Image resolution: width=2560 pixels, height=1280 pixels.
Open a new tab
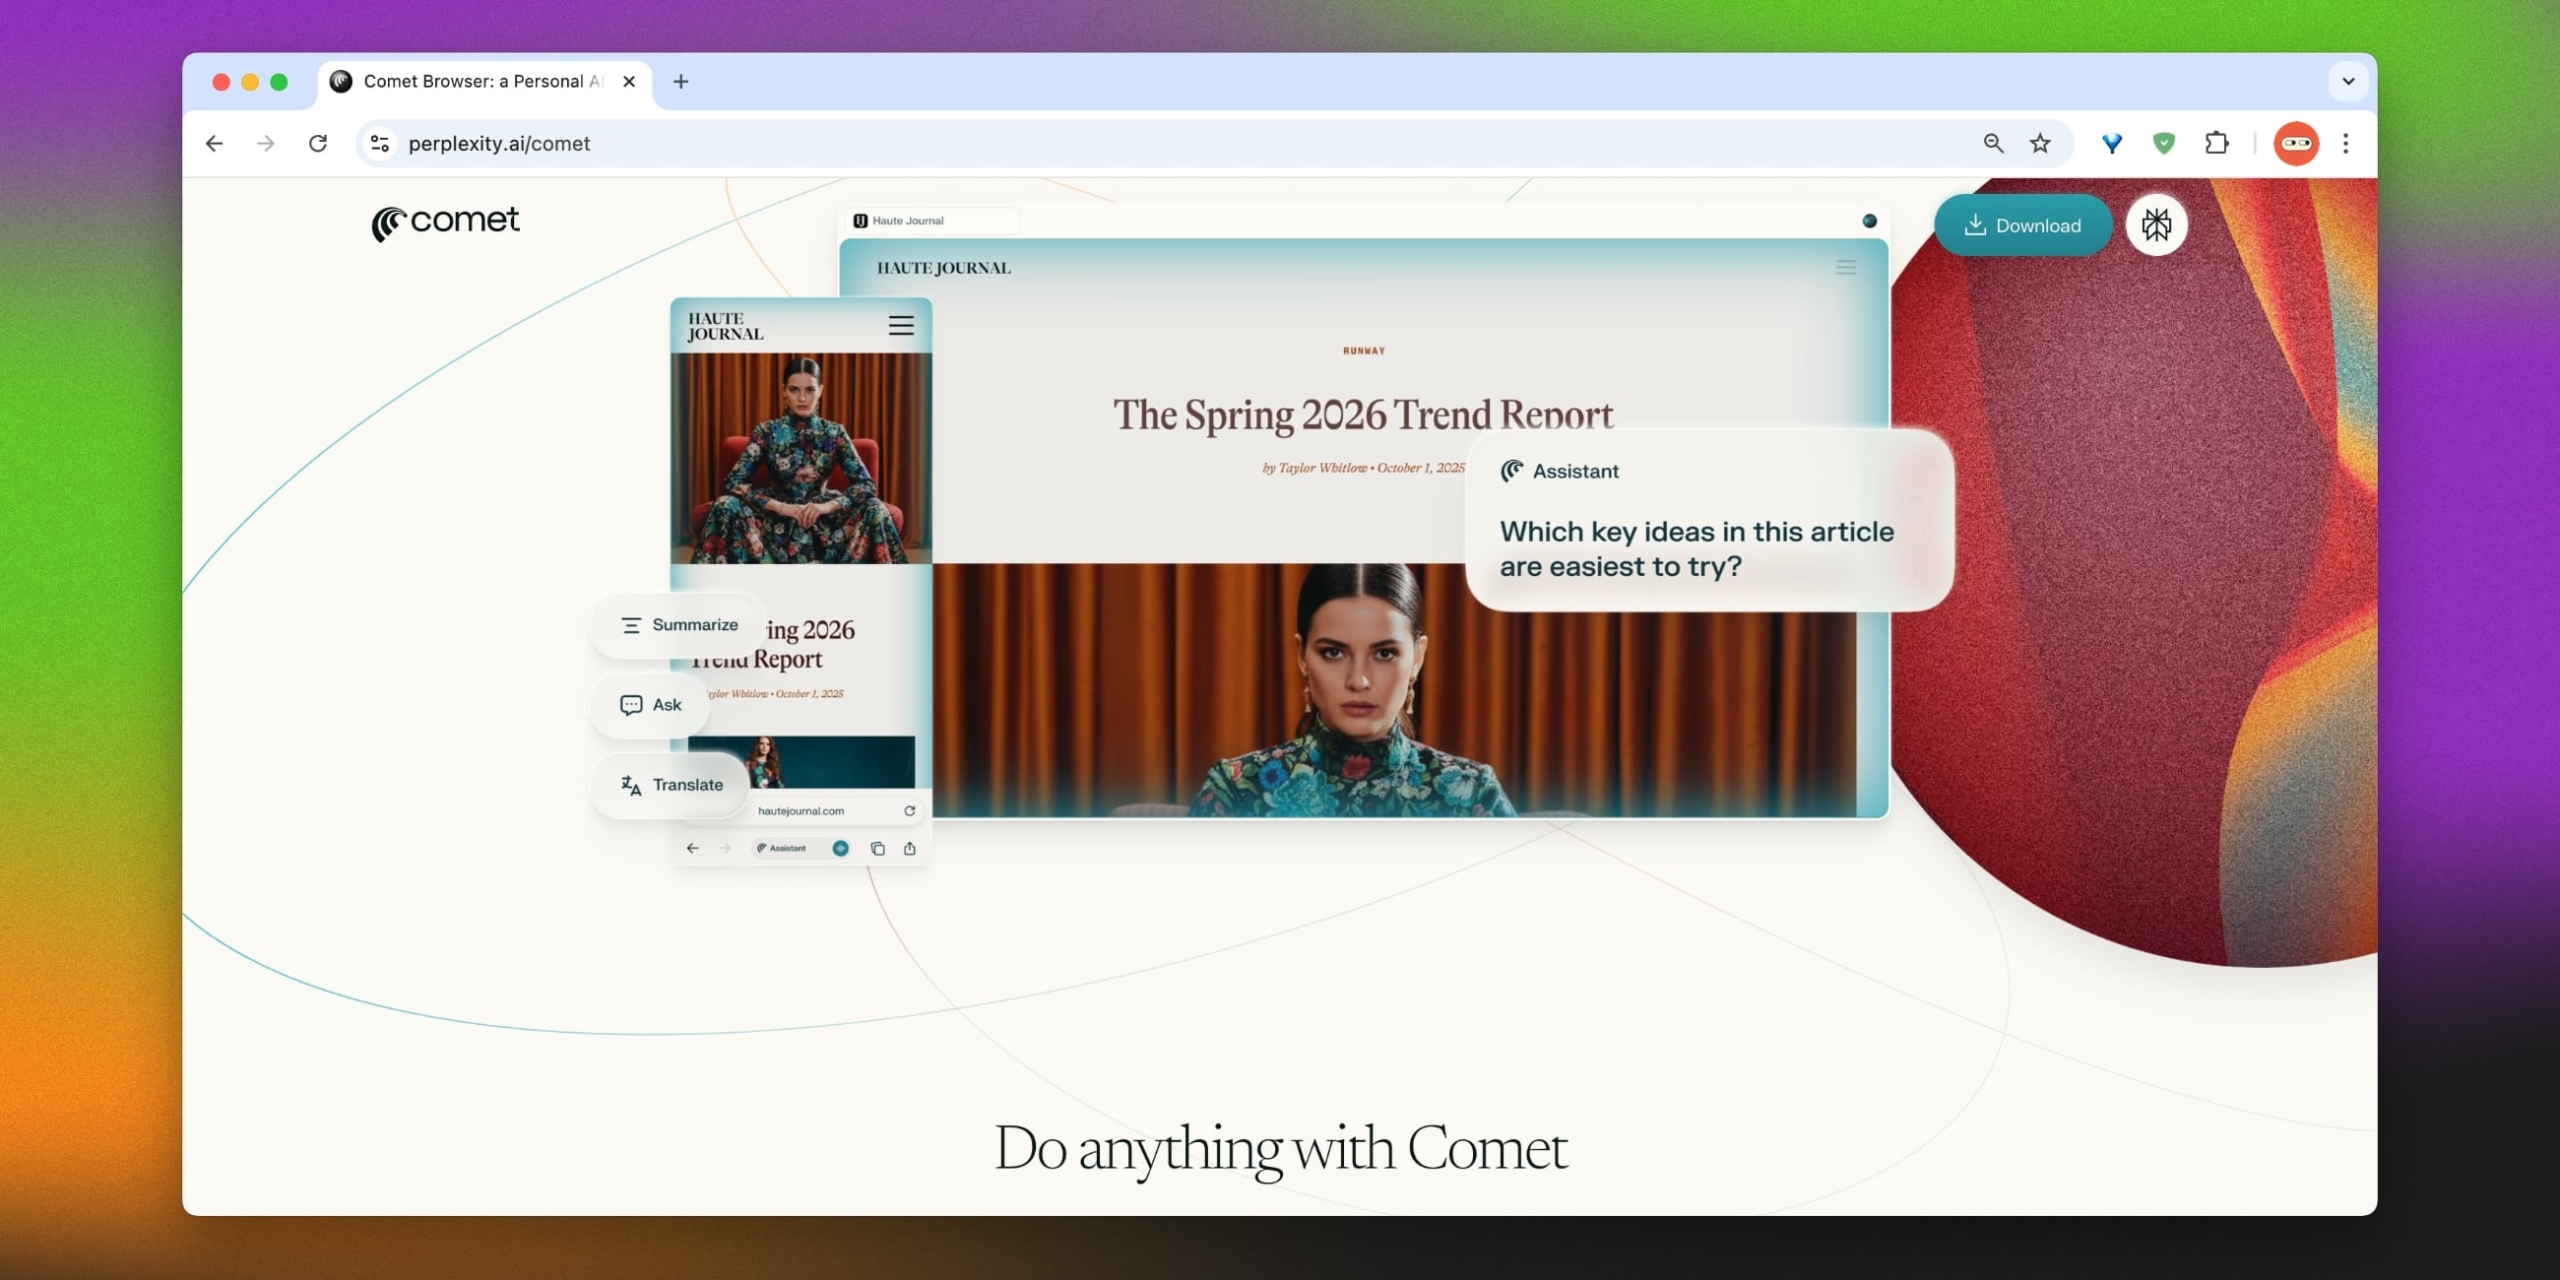tap(681, 82)
